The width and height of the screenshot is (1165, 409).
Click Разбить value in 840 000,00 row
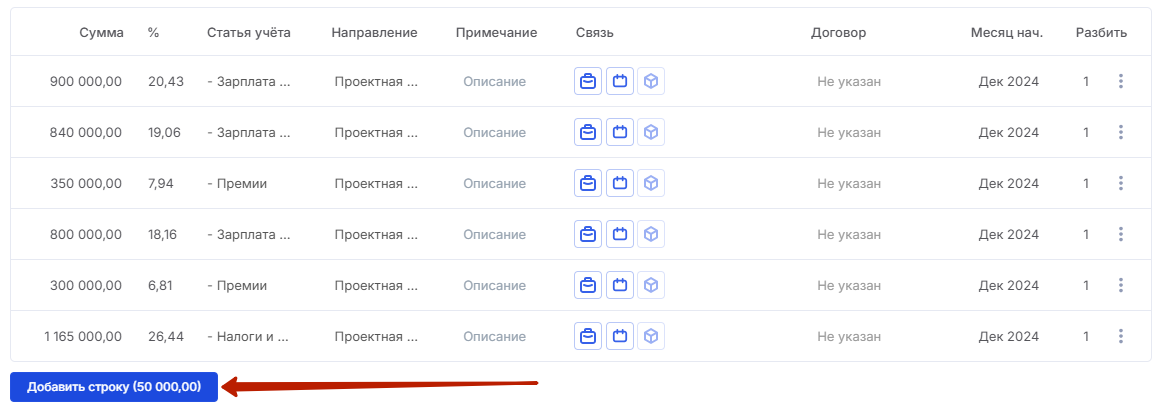[x=1086, y=132]
